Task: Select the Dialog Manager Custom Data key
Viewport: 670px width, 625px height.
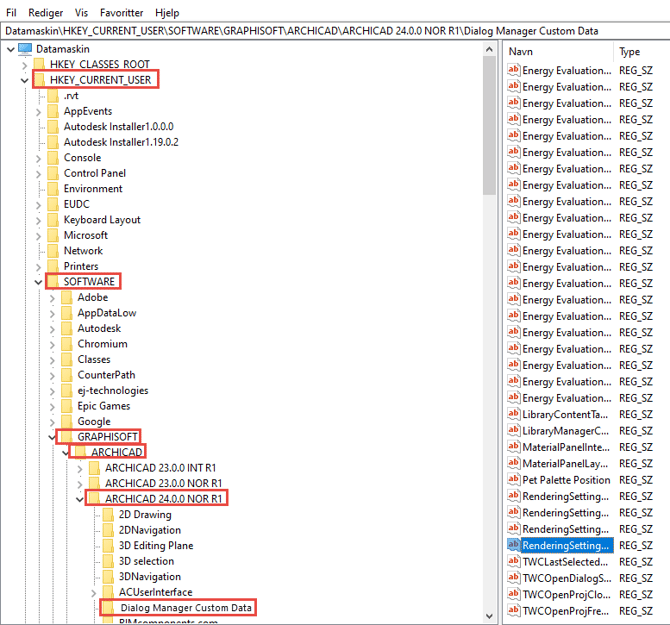Action: tap(184, 607)
